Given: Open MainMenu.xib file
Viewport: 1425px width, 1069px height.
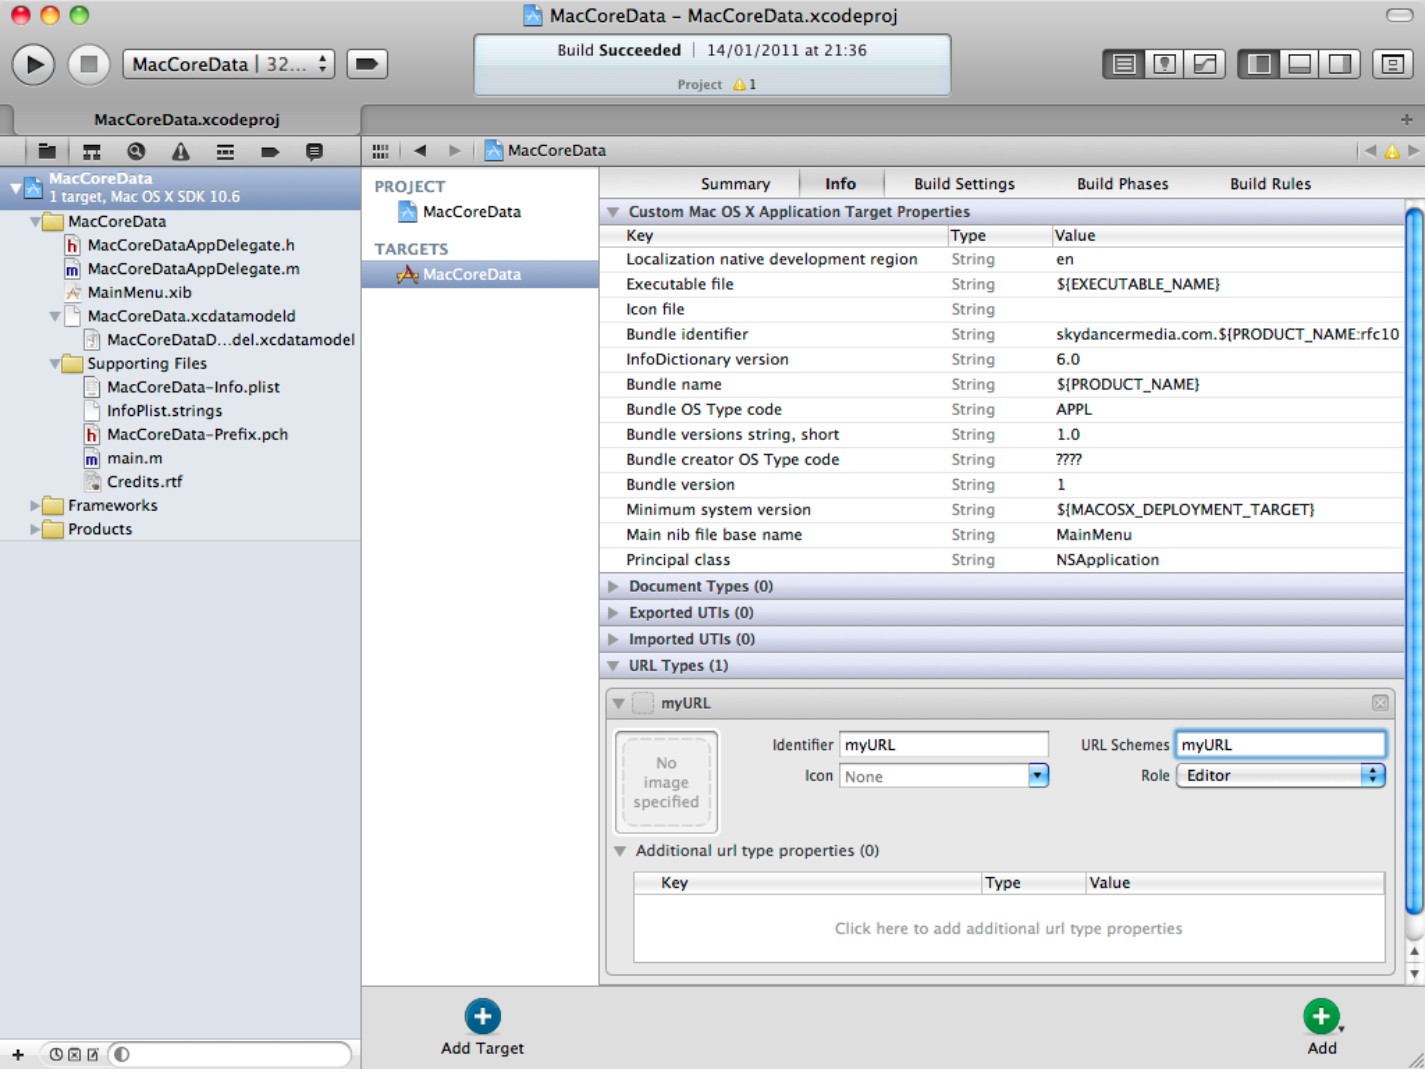Looking at the screenshot, I should click(x=139, y=292).
